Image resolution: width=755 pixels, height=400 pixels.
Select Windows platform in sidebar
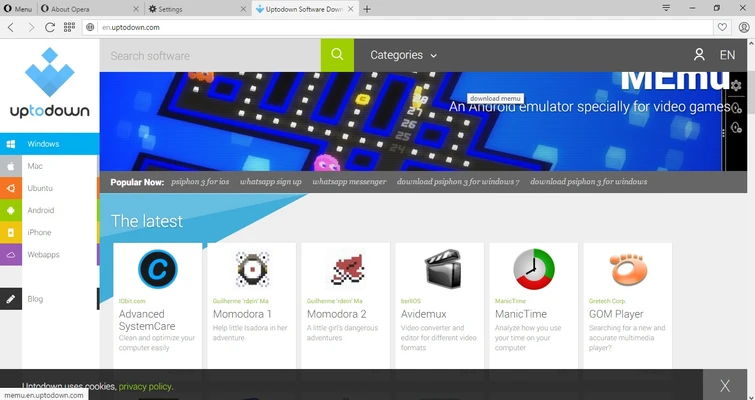pos(50,144)
